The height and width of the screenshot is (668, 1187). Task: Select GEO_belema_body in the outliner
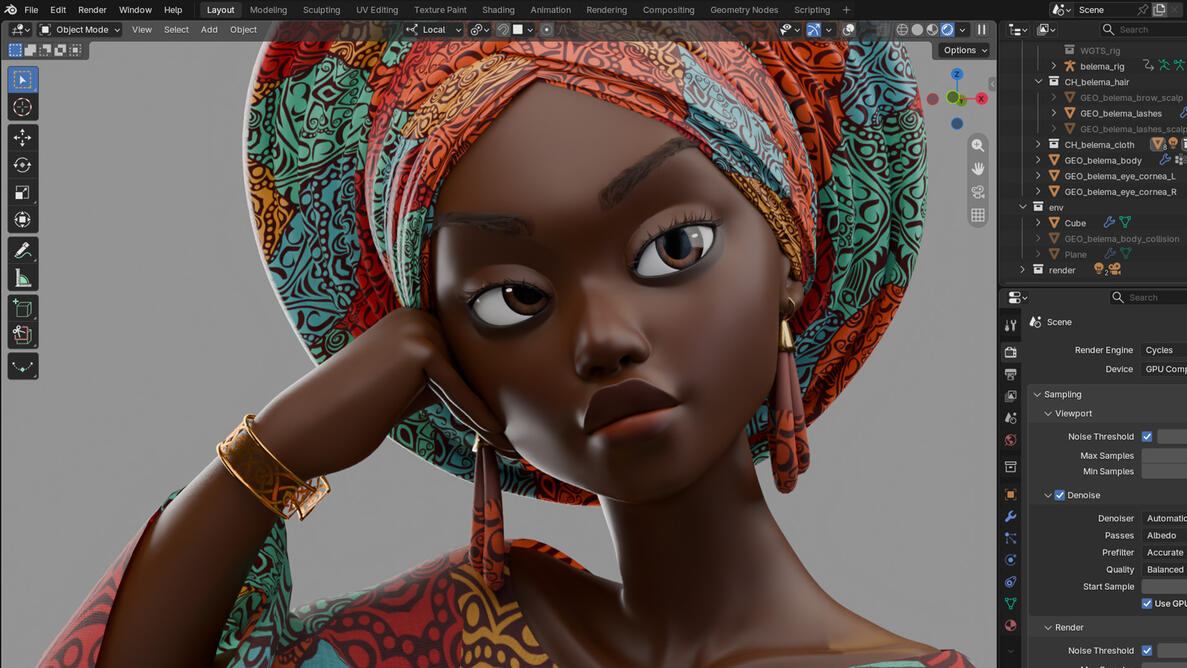point(1103,160)
